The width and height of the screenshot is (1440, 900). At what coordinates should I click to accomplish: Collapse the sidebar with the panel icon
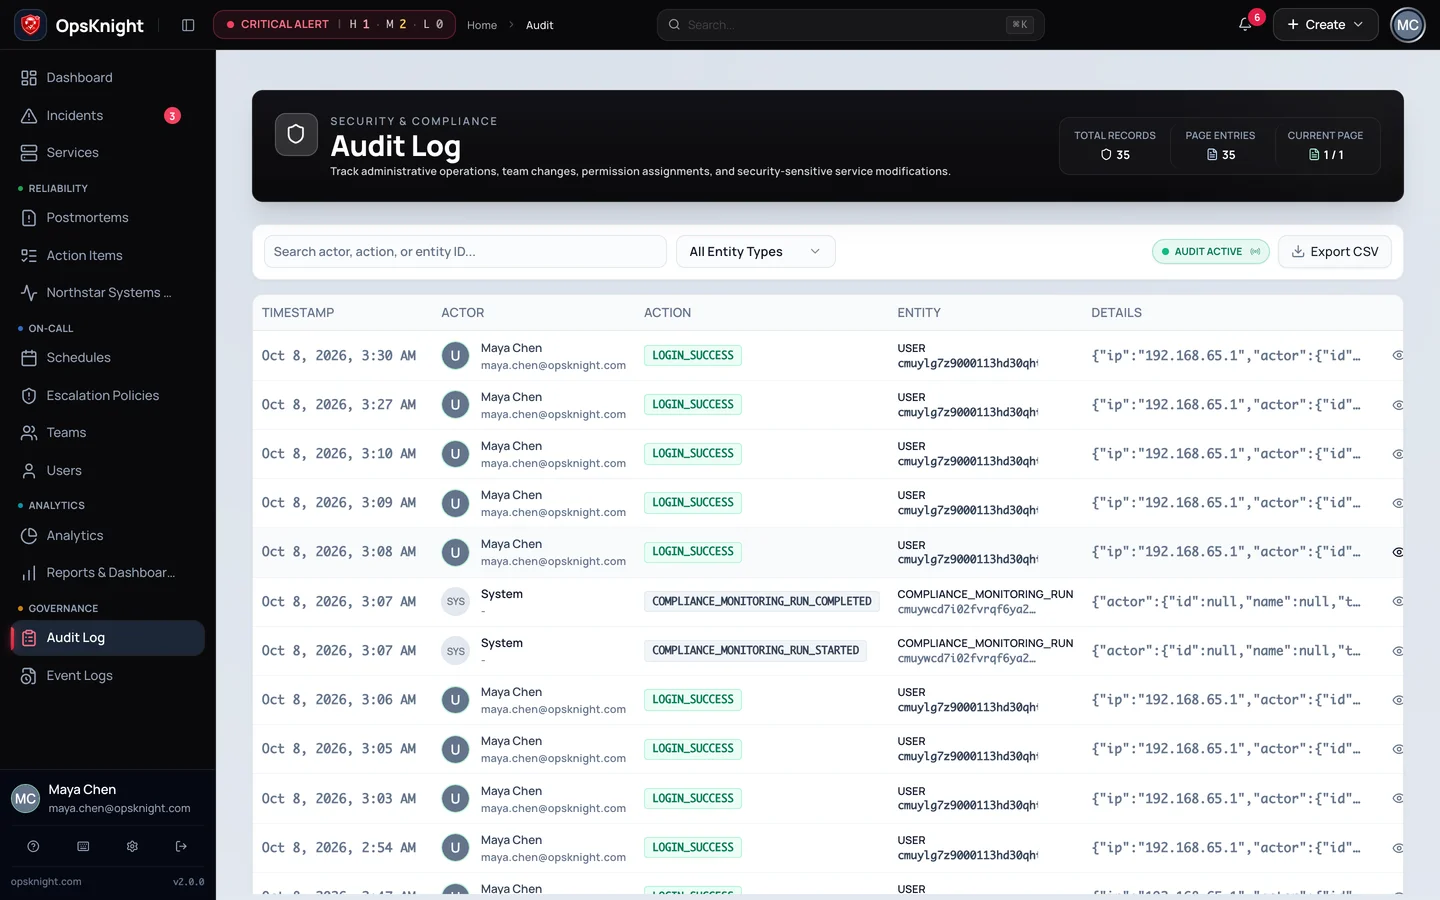(188, 25)
